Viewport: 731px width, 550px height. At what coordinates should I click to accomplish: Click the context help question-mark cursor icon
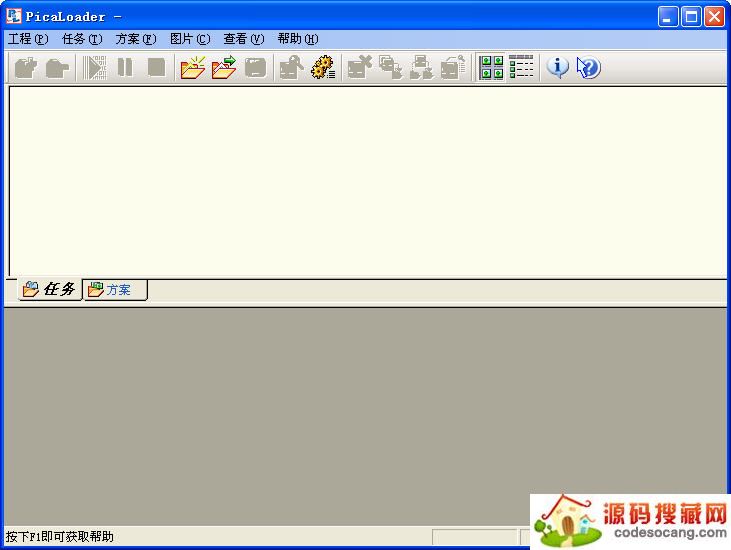pyautogui.click(x=588, y=68)
